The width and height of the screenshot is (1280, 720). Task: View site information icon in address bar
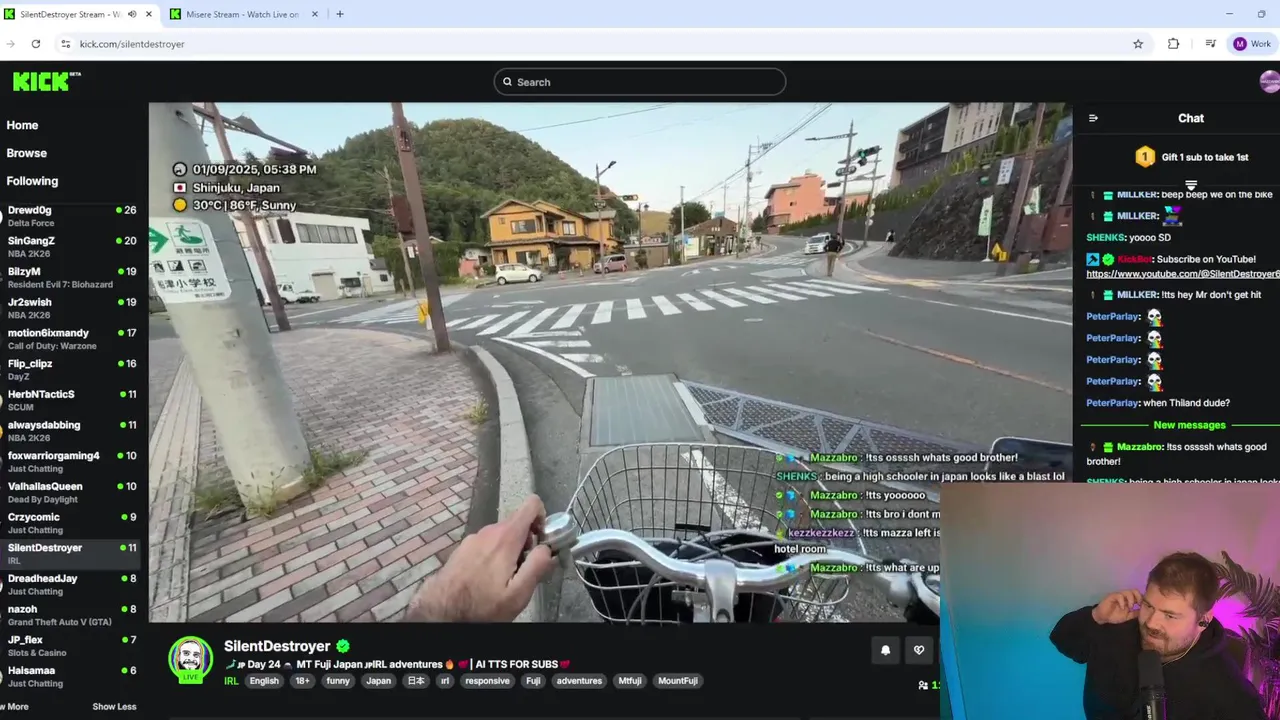(66, 44)
